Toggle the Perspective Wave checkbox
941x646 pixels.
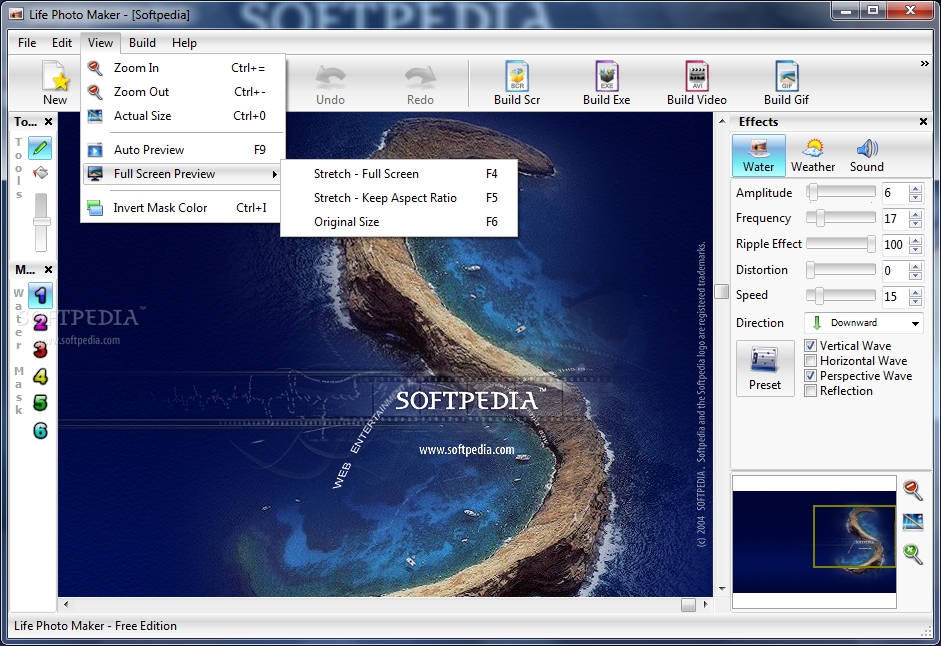tap(810, 376)
